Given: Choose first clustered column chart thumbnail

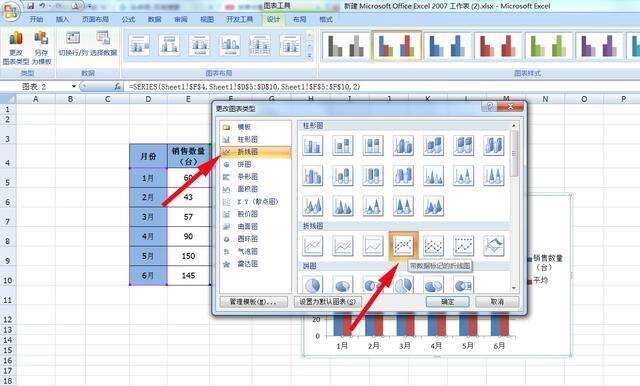Looking at the screenshot, I should click(312, 146).
